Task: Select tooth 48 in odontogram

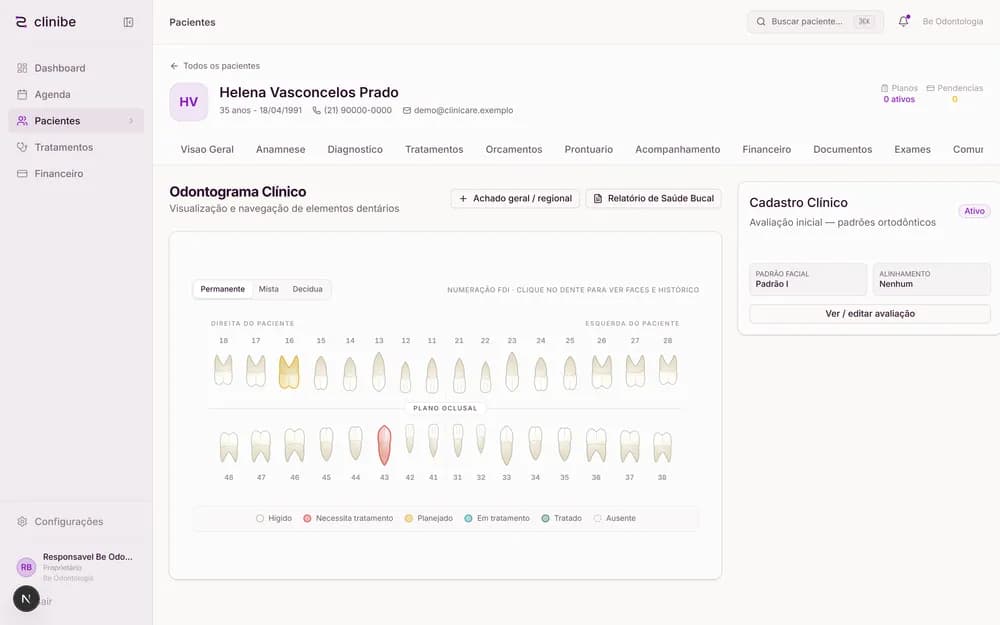Action: (x=229, y=447)
